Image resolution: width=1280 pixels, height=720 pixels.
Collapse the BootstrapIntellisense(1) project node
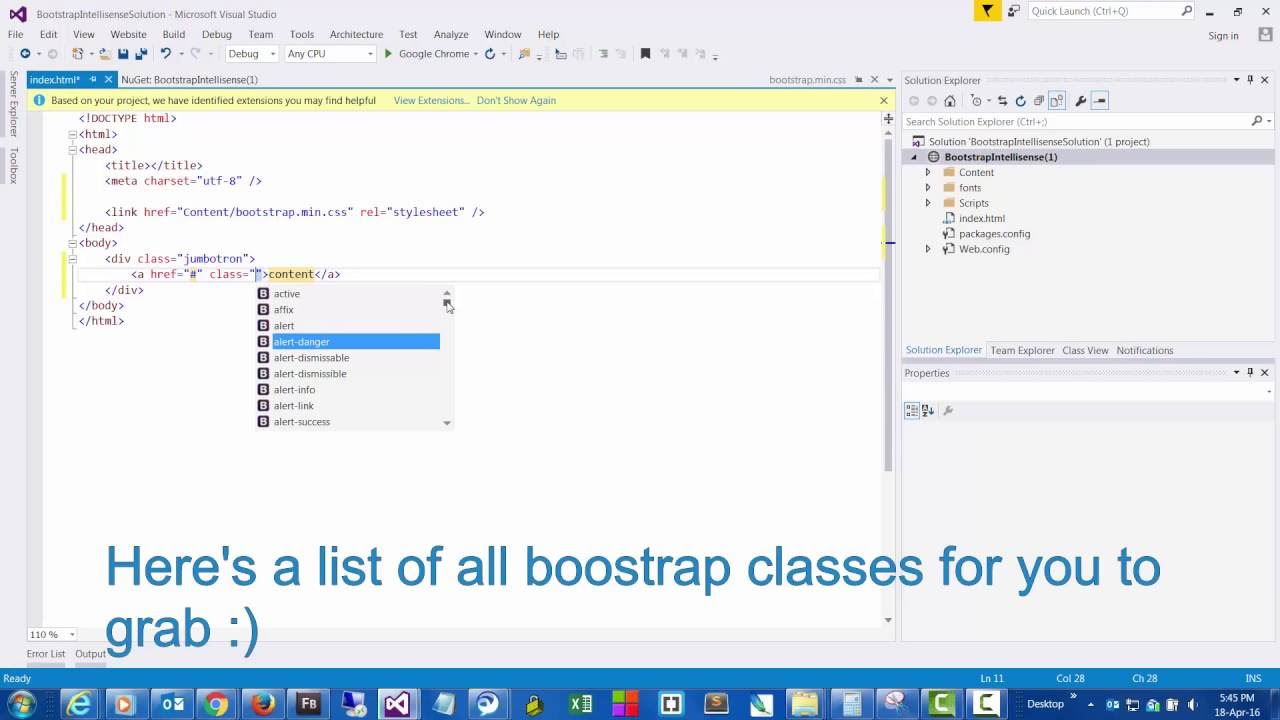[x=914, y=157]
